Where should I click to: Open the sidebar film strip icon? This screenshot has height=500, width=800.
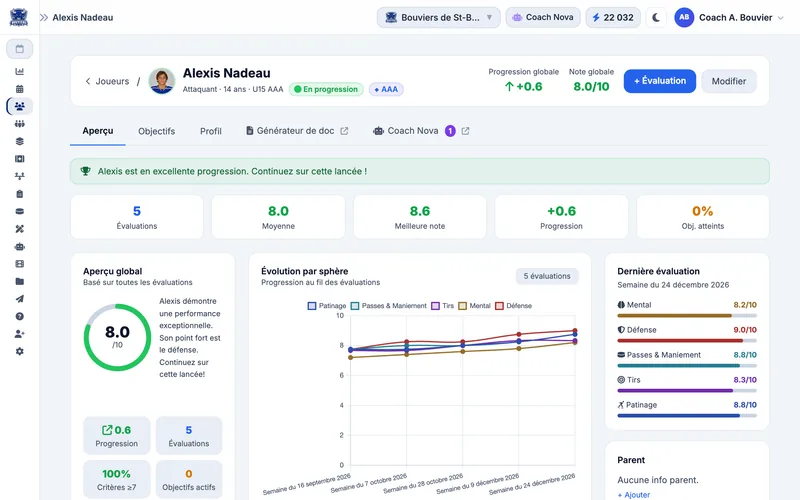pyautogui.click(x=19, y=264)
